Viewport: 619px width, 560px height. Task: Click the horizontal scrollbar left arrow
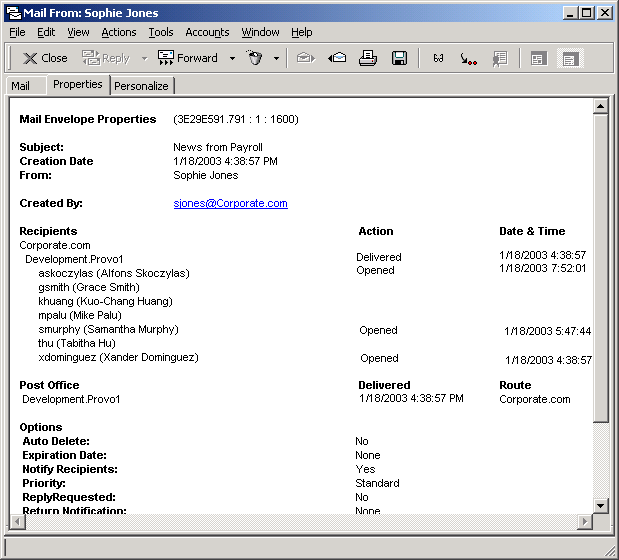pos(17,522)
